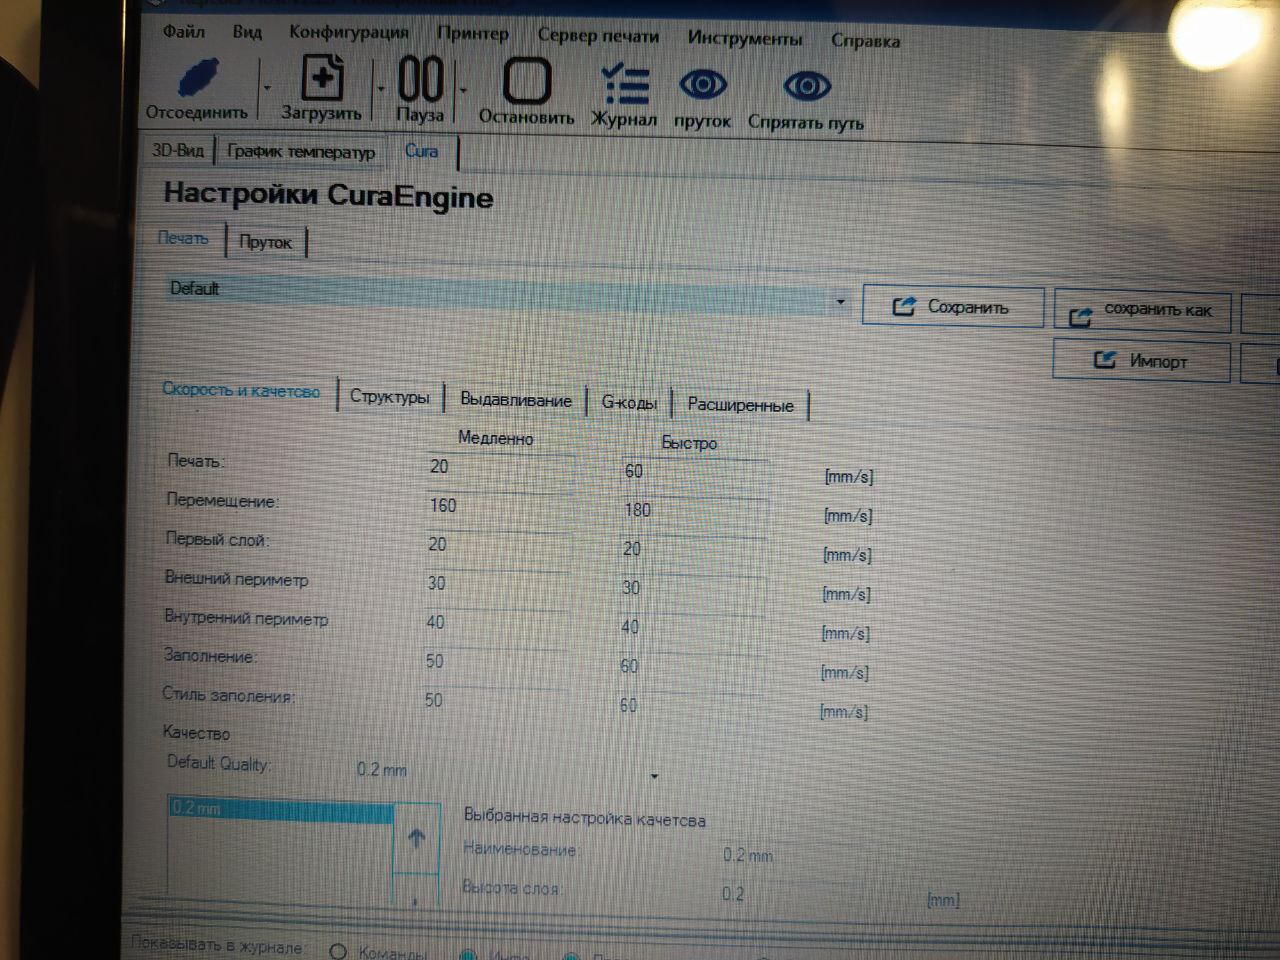The height and width of the screenshot is (960, 1280).
Task: Click the Внешний периметр slow field
Action: pos(497,585)
